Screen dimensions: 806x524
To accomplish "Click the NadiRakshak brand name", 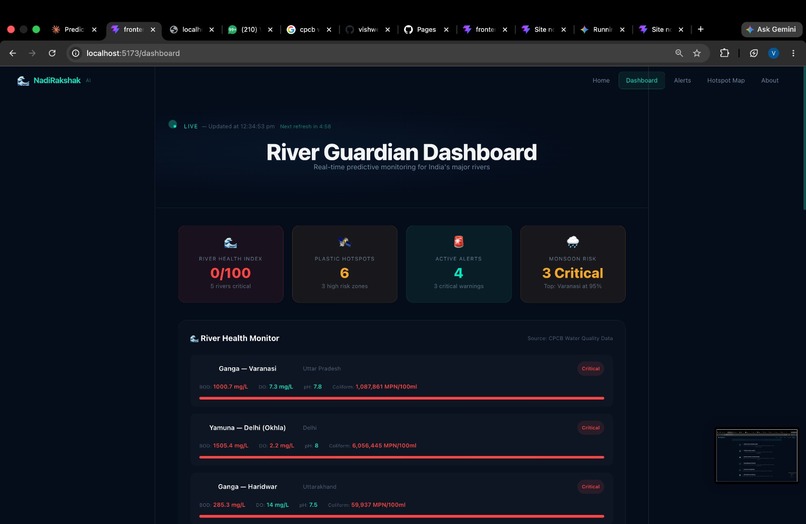I will pos(57,81).
